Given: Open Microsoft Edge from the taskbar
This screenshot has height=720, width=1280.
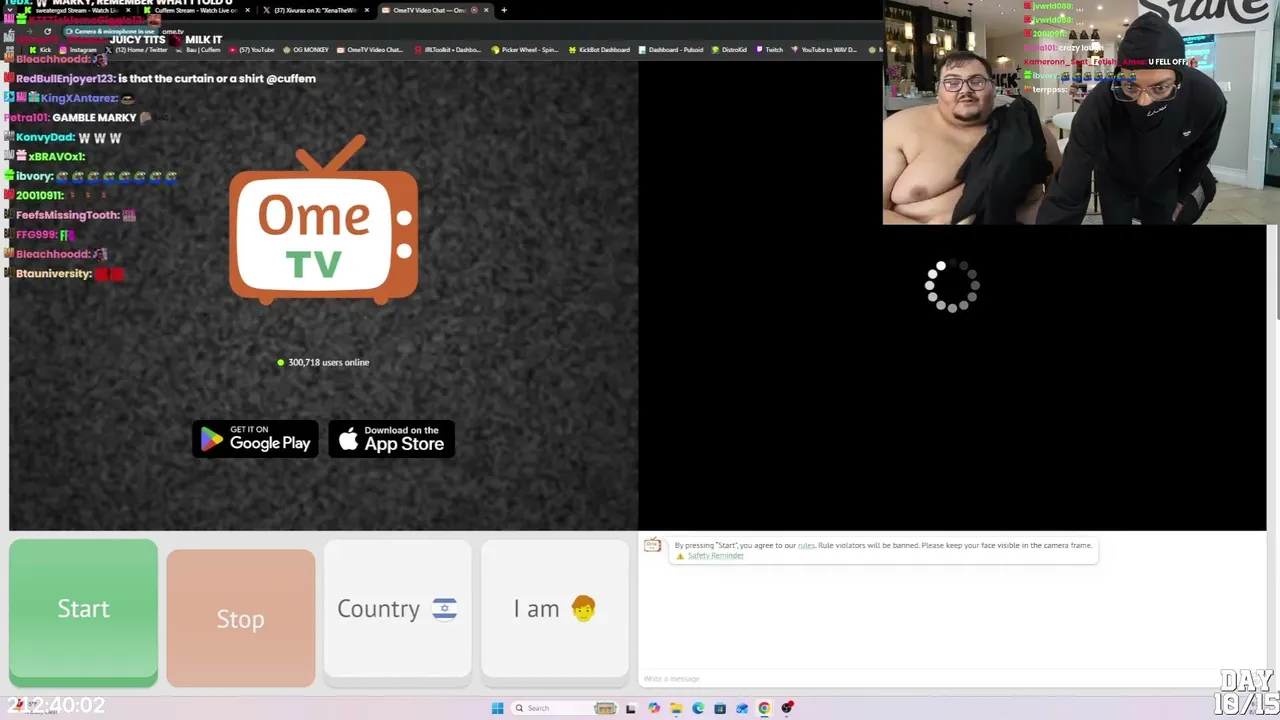Looking at the screenshot, I should (x=698, y=708).
